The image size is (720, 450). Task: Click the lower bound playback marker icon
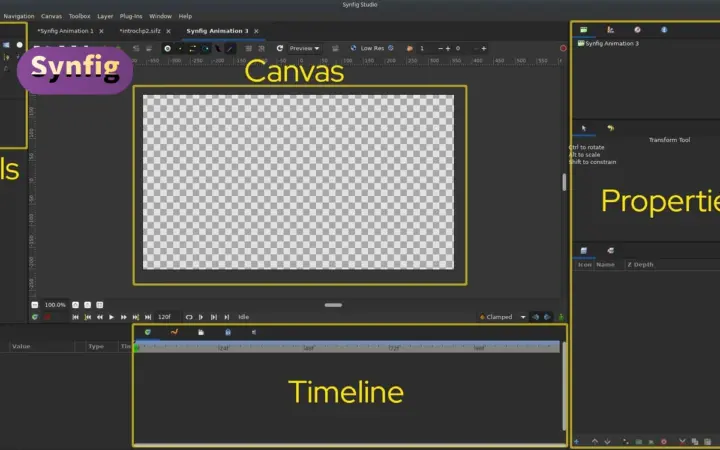(x=201, y=317)
